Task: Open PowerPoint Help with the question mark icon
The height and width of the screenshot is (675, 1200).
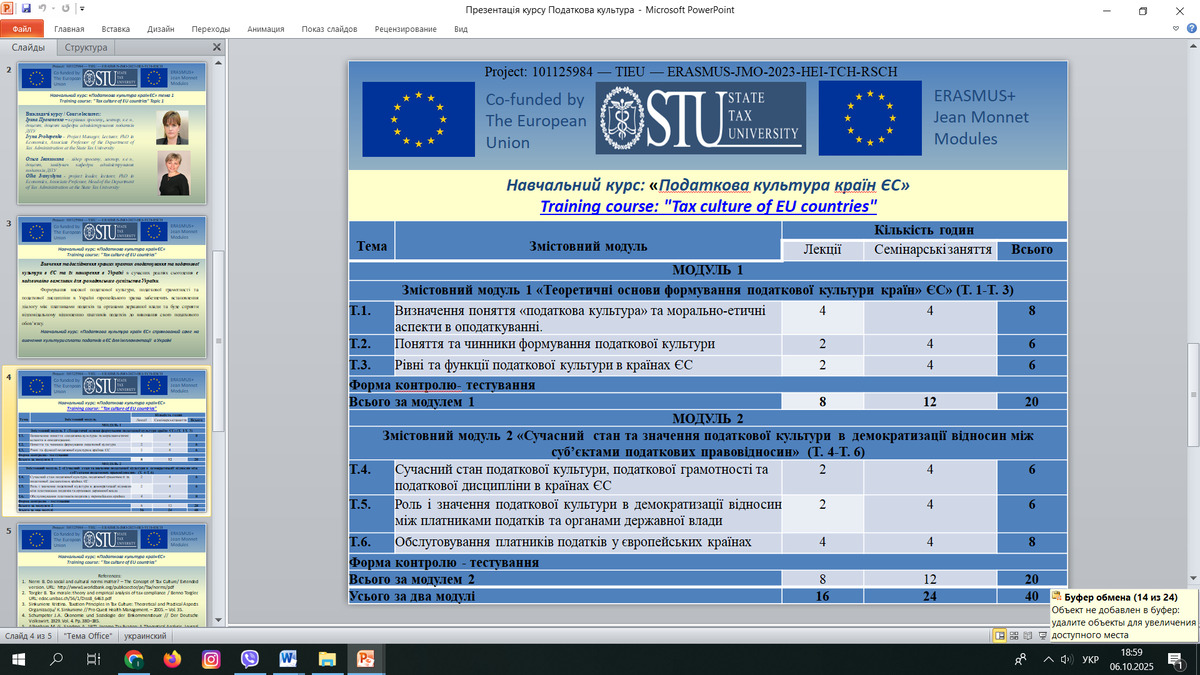Action: tap(1189, 29)
